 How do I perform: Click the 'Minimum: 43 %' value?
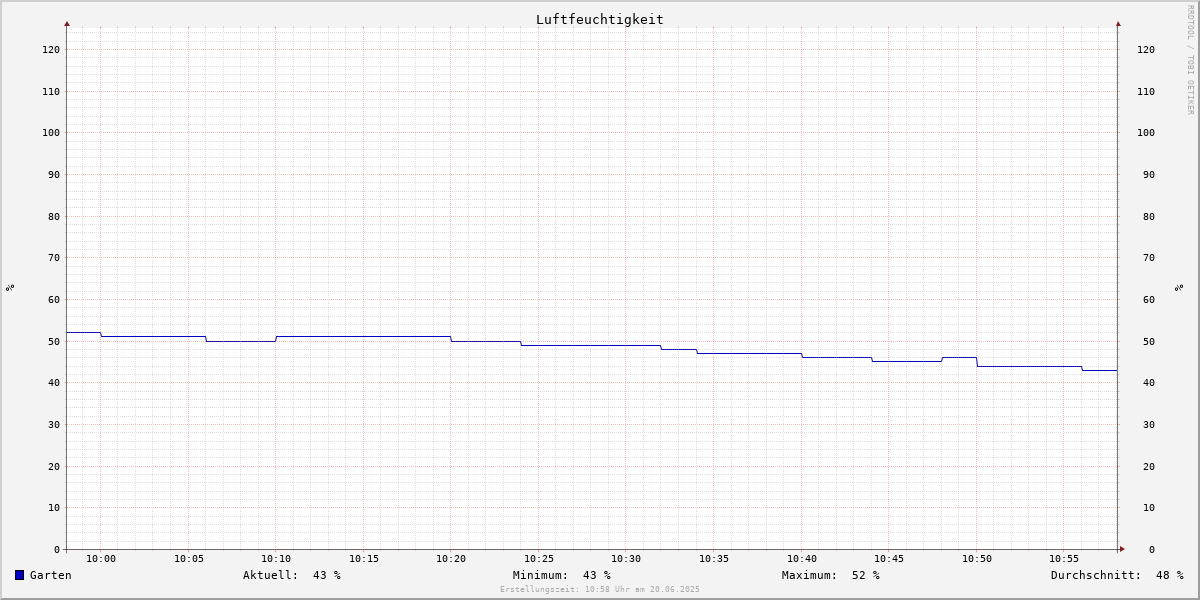pos(562,575)
